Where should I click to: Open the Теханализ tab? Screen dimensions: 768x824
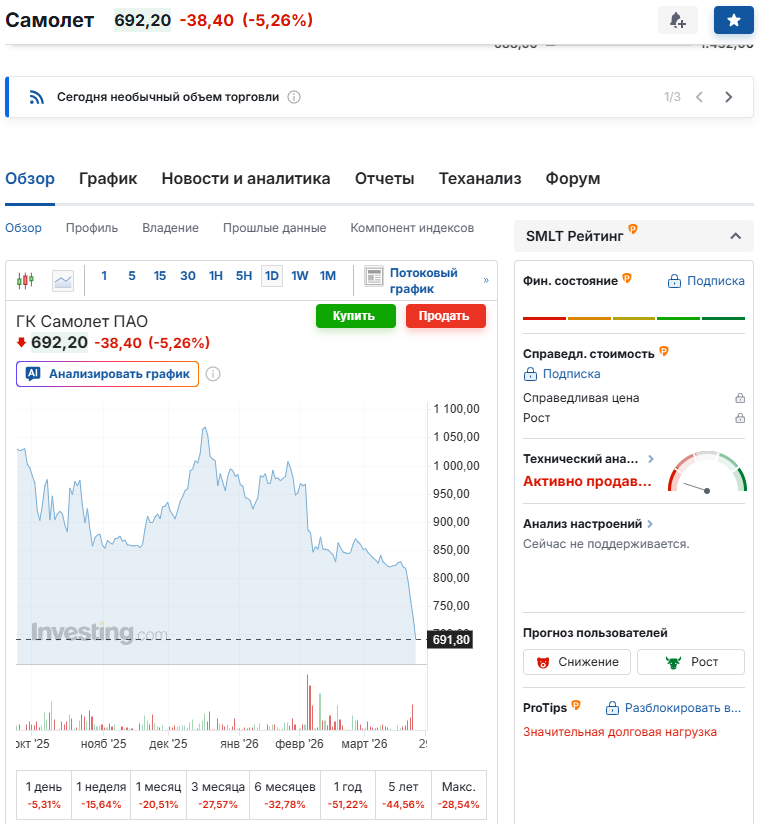tap(480, 179)
